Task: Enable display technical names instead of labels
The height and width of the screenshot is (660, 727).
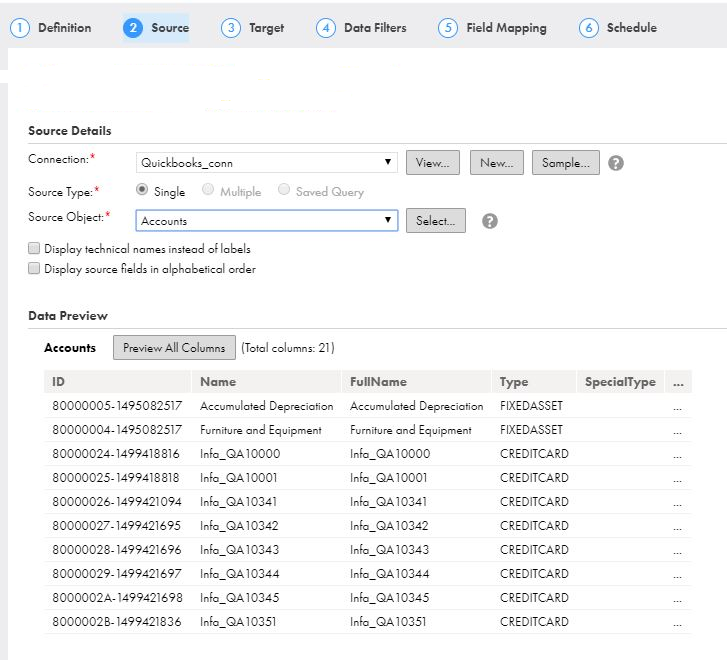Action: click(x=34, y=248)
